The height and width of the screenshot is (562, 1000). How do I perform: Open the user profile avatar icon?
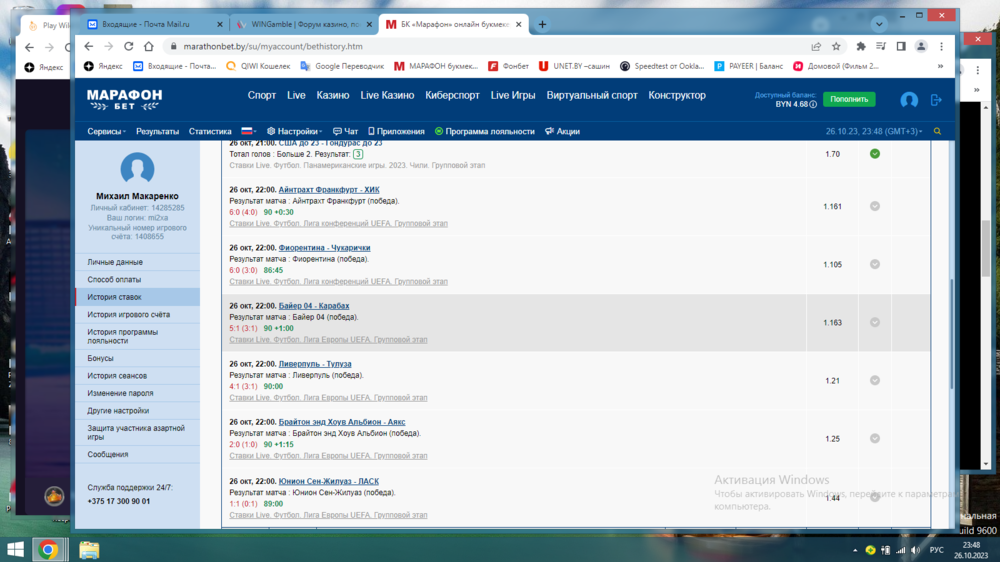pyautogui.click(x=909, y=100)
